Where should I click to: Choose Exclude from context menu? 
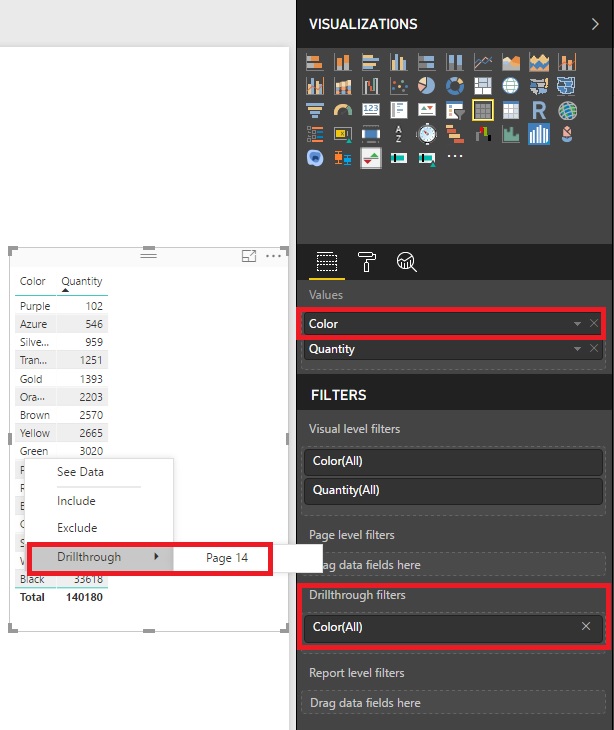[77, 528]
